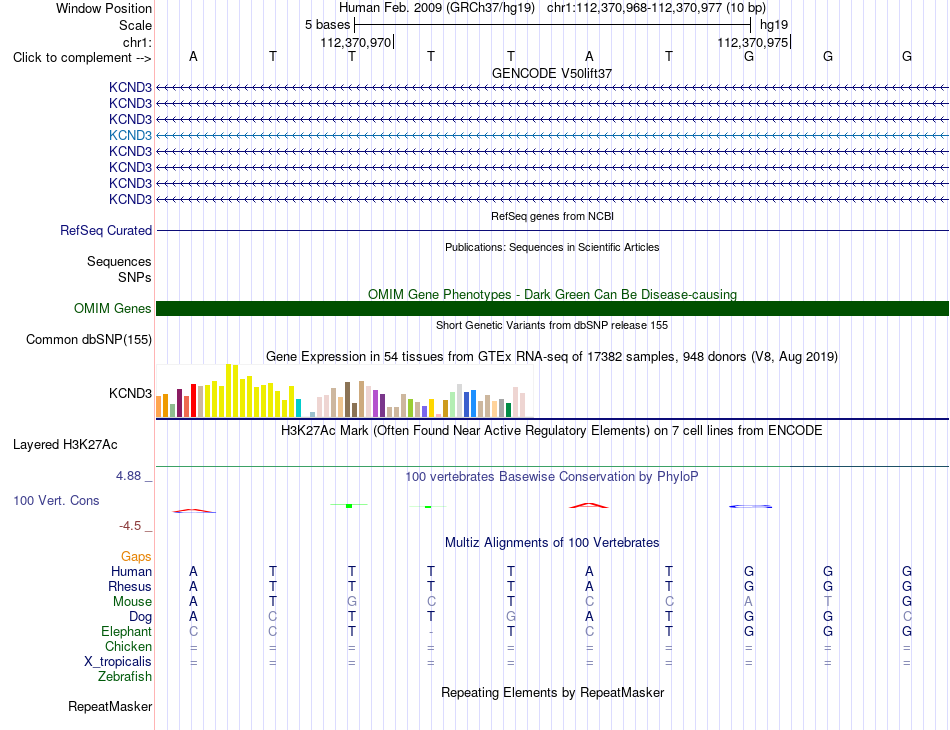Open 'Repeating Elements by RepeatMasker' title
950x730 pixels.
[x=552, y=692]
